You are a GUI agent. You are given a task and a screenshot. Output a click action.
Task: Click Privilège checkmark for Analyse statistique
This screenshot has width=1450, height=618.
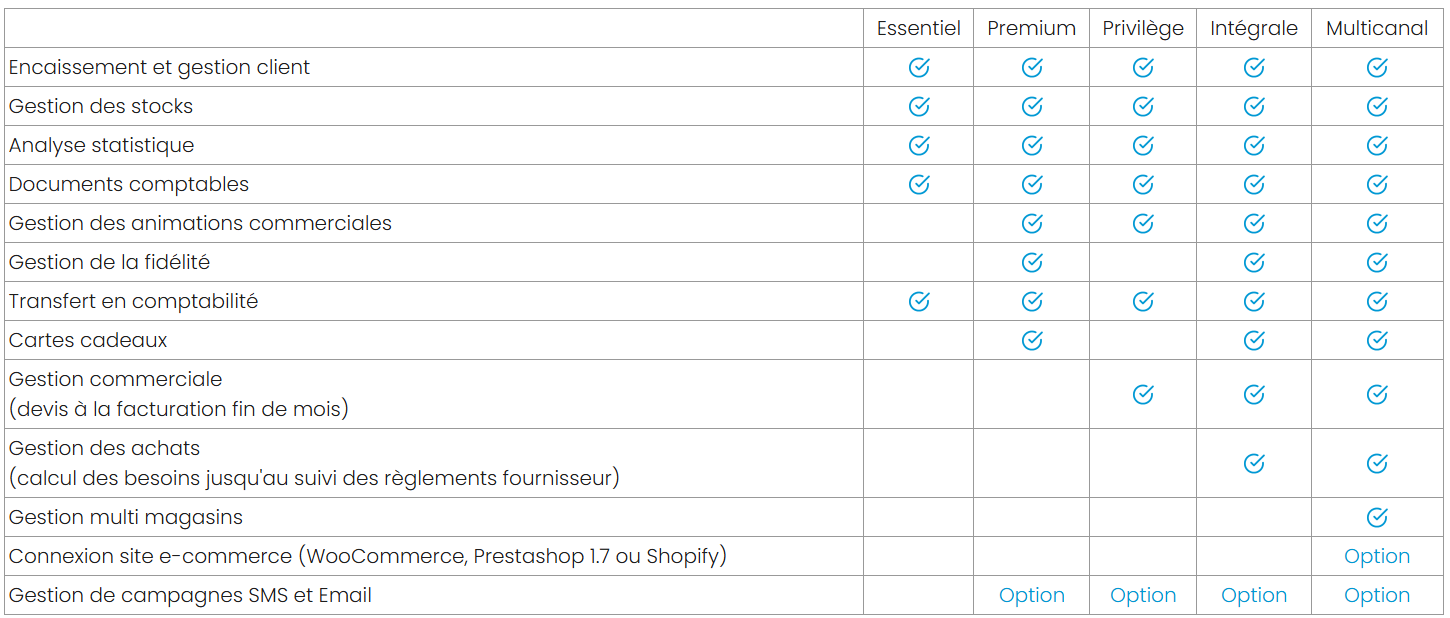tap(1143, 145)
